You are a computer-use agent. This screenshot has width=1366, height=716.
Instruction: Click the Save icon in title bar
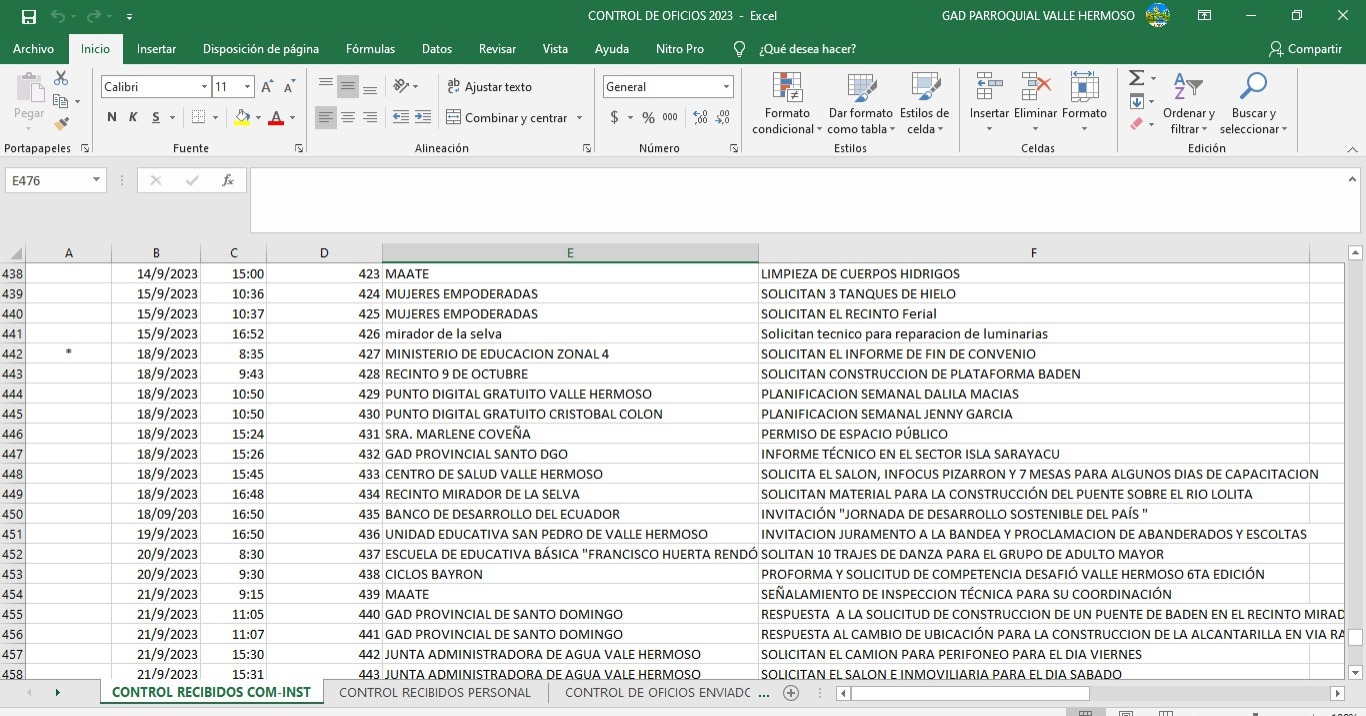click(28, 16)
